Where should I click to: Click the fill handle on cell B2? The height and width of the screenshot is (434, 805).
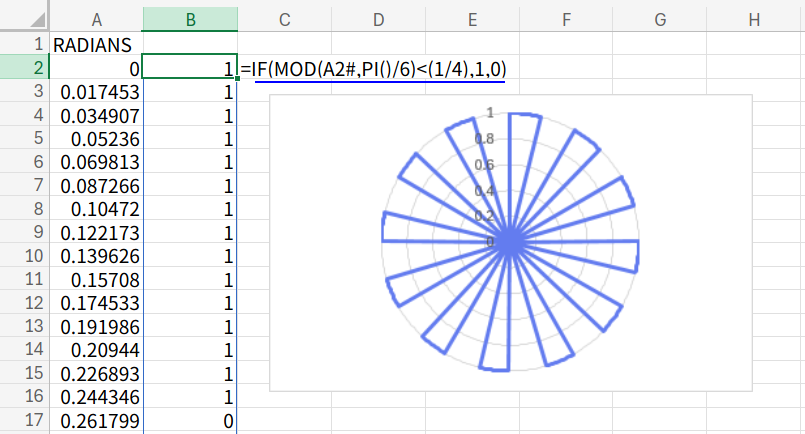[x=237, y=79]
